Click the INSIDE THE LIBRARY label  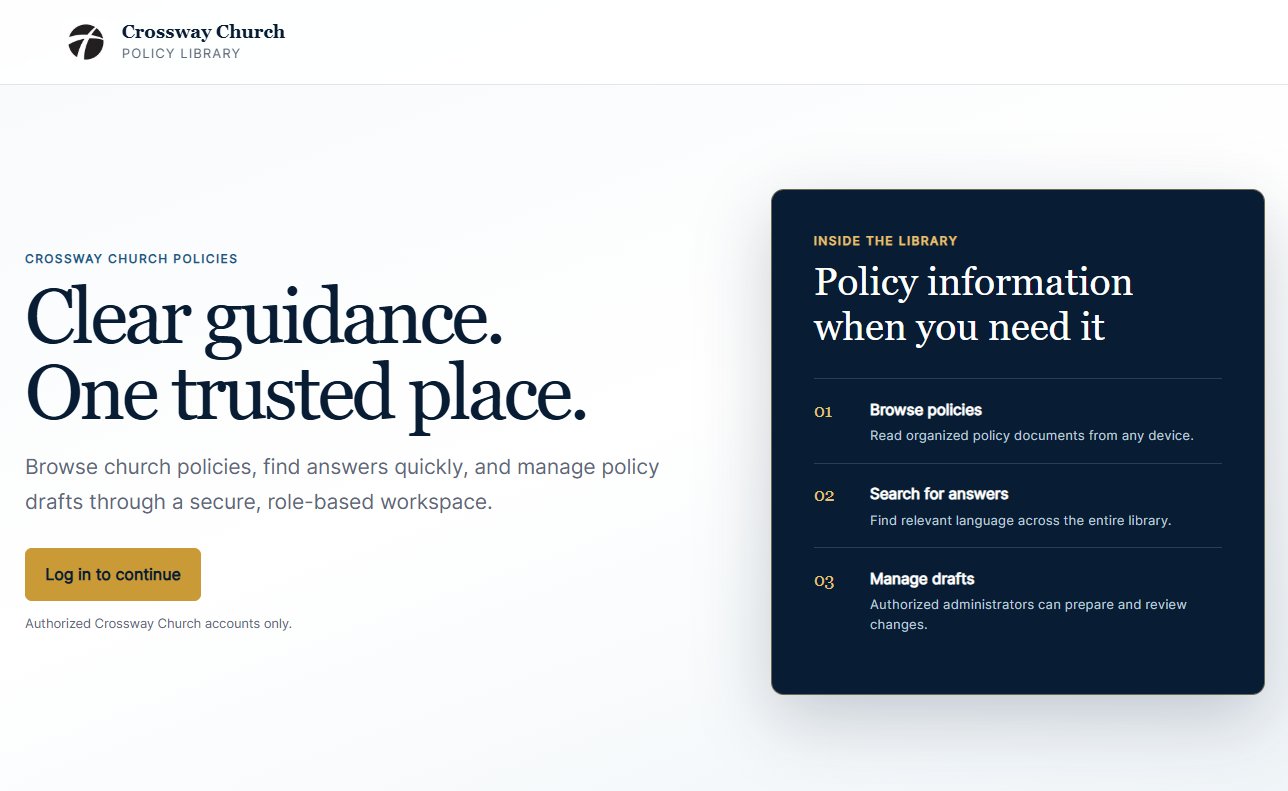click(885, 241)
